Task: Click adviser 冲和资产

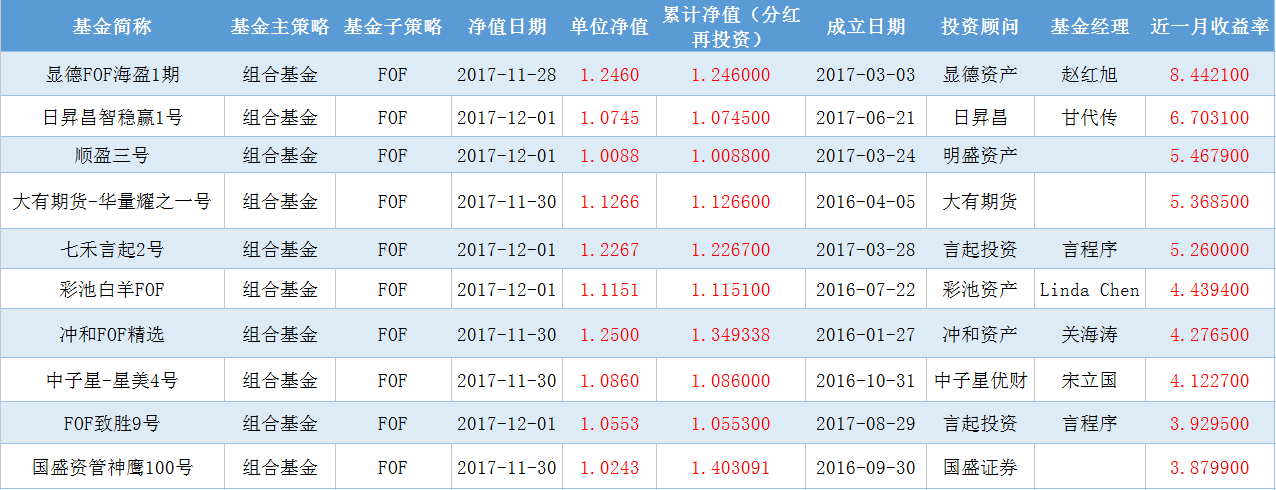Action: pos(980,335)
